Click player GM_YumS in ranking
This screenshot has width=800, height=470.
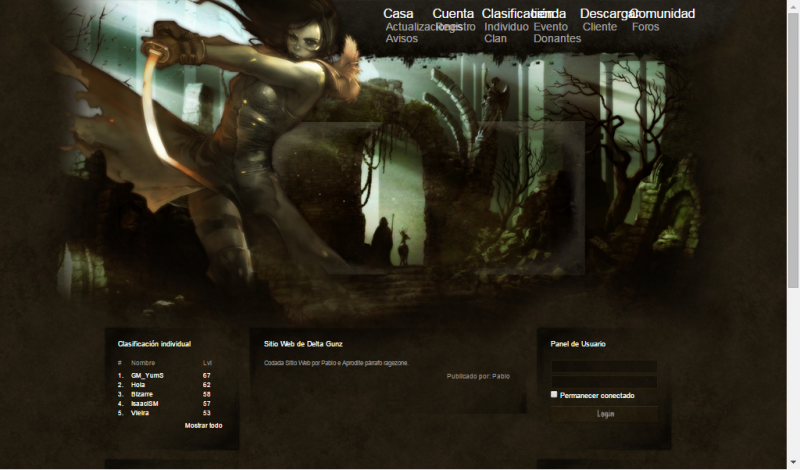147,376
